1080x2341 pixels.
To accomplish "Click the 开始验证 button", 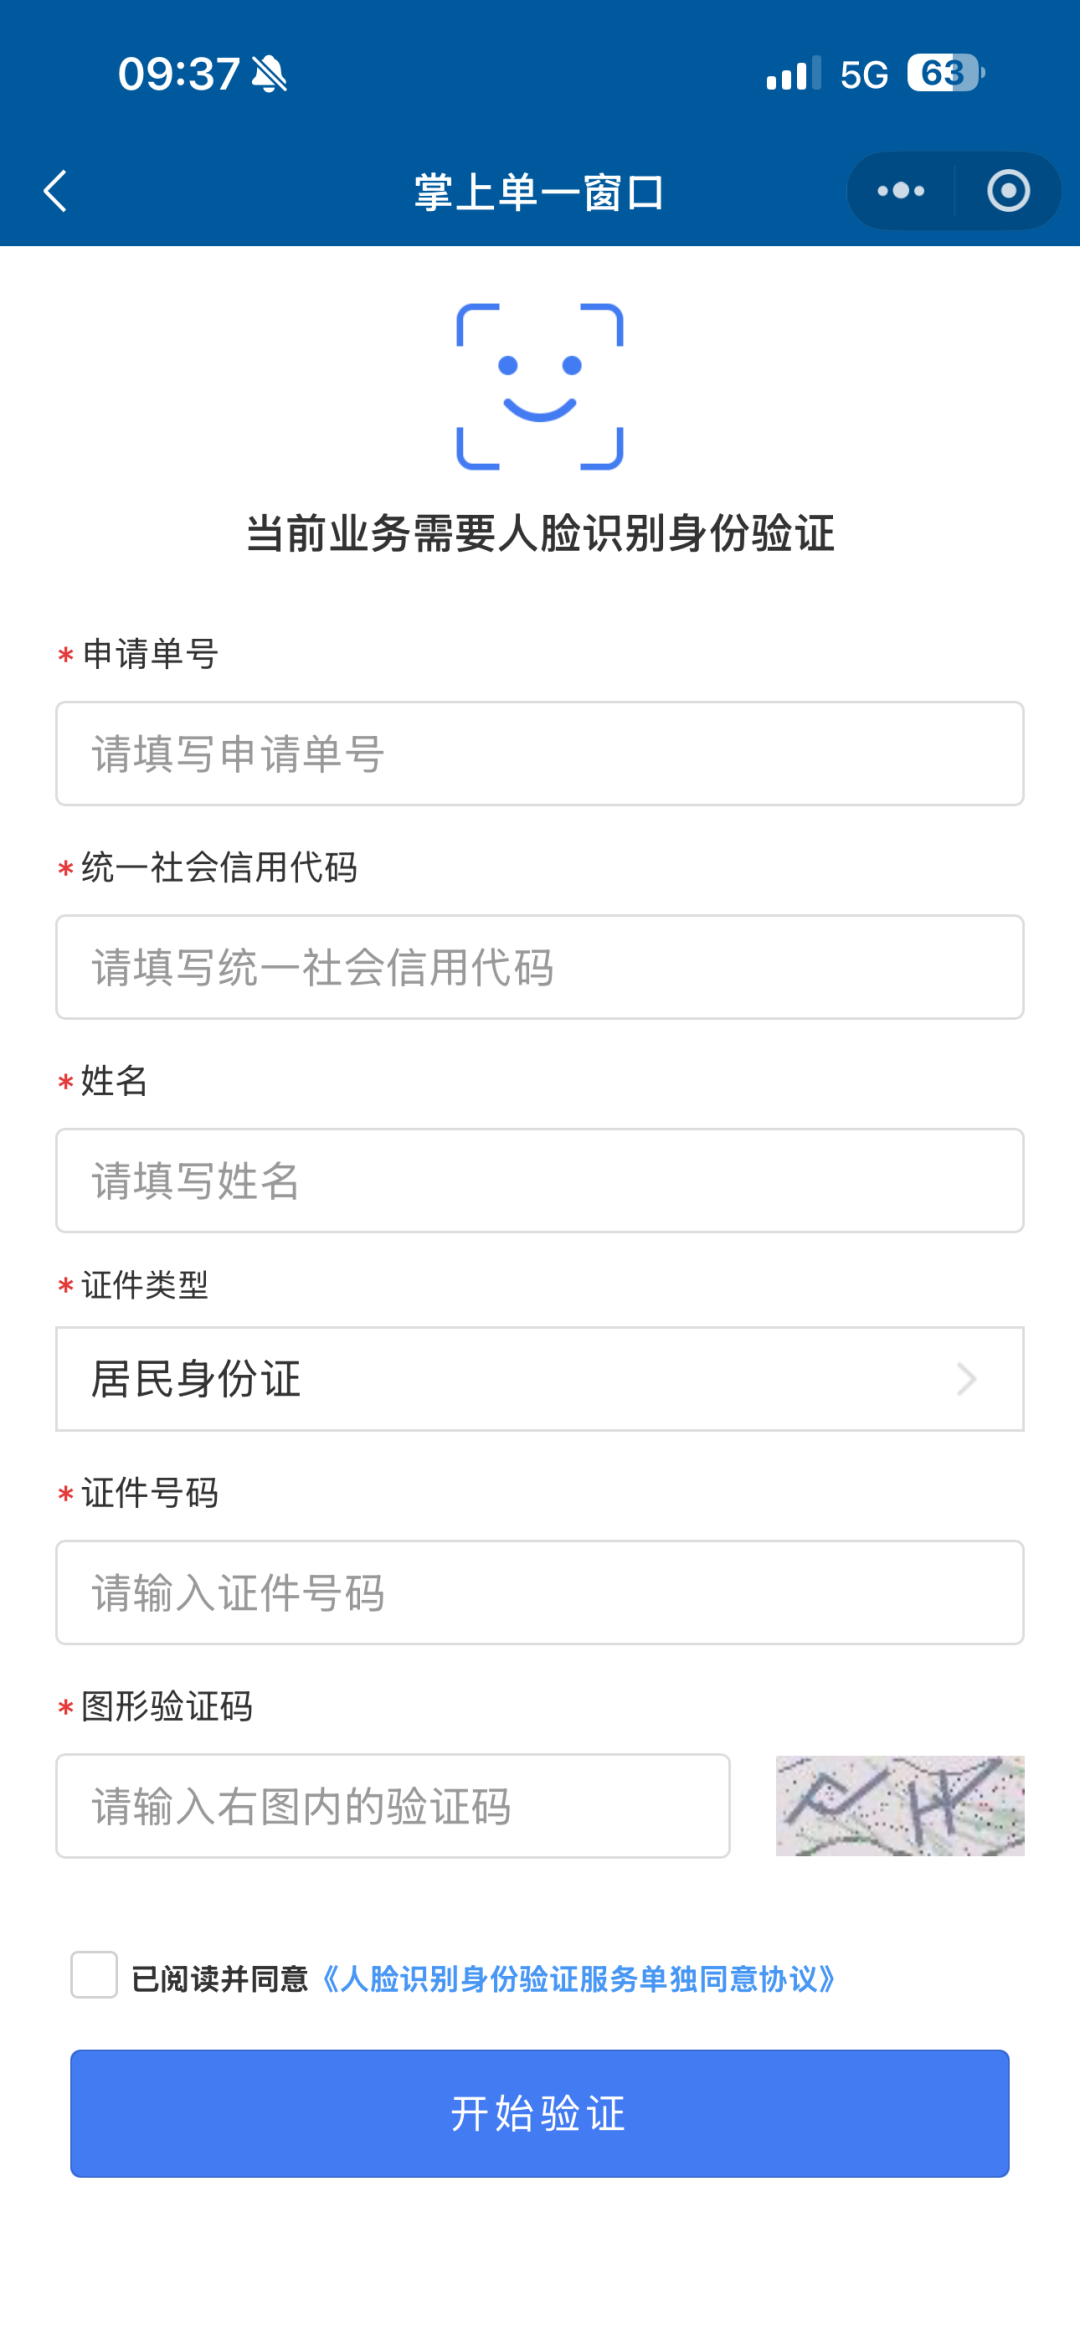I will point(540,2113).
